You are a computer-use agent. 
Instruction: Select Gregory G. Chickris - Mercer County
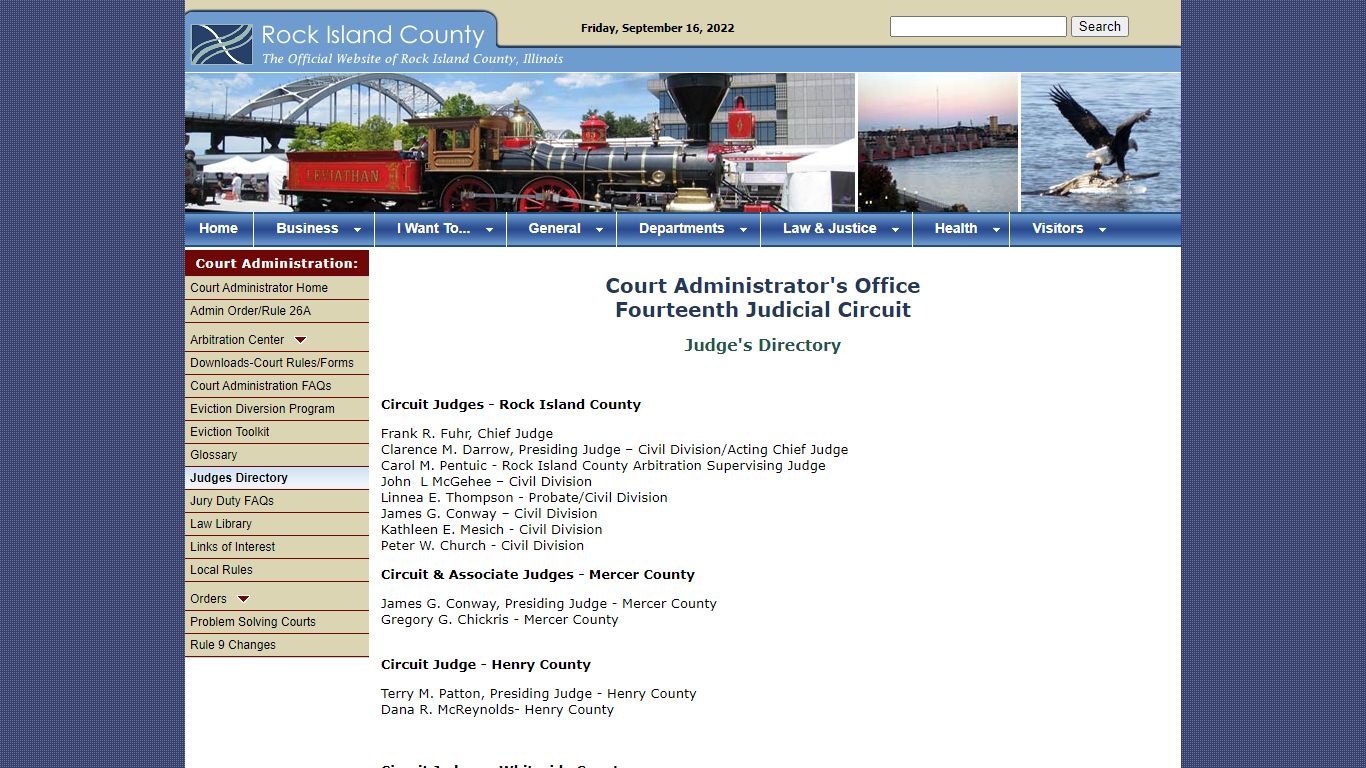(x=500, y=620)
